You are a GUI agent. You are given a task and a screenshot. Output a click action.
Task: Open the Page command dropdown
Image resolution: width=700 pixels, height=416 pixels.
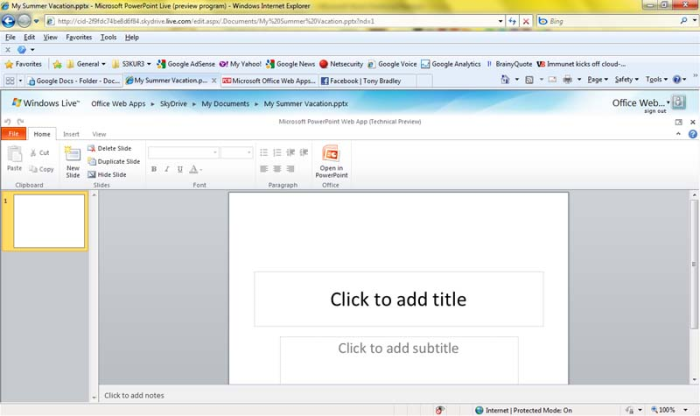point(597,79)
